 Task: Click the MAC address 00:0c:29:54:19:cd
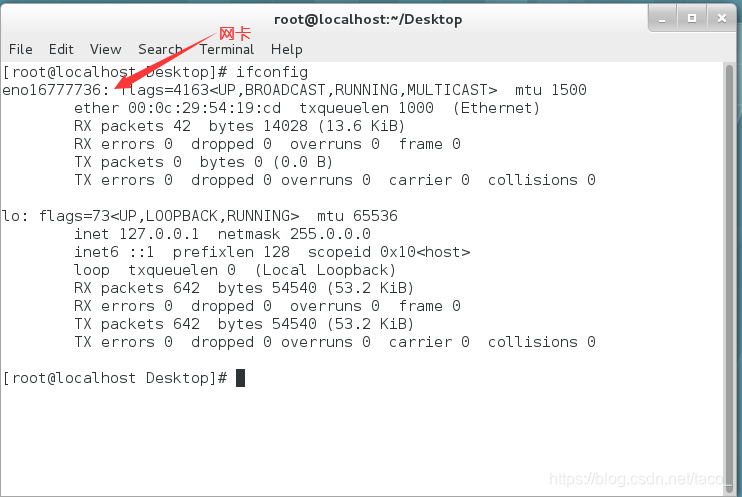[204, 108]
